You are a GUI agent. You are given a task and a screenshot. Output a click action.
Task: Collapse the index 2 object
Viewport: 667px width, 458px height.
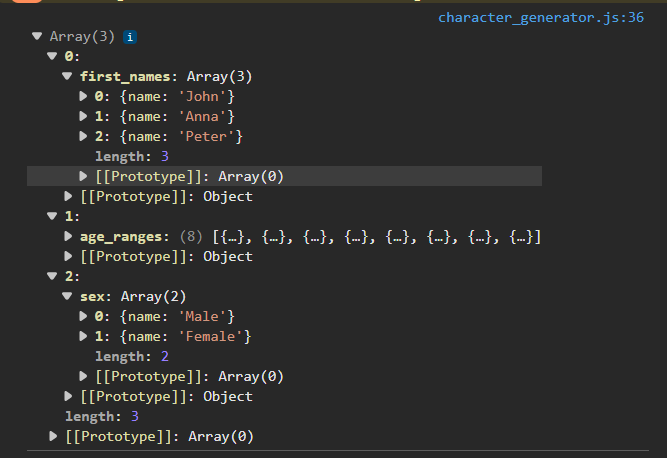[x=53, y=276]
